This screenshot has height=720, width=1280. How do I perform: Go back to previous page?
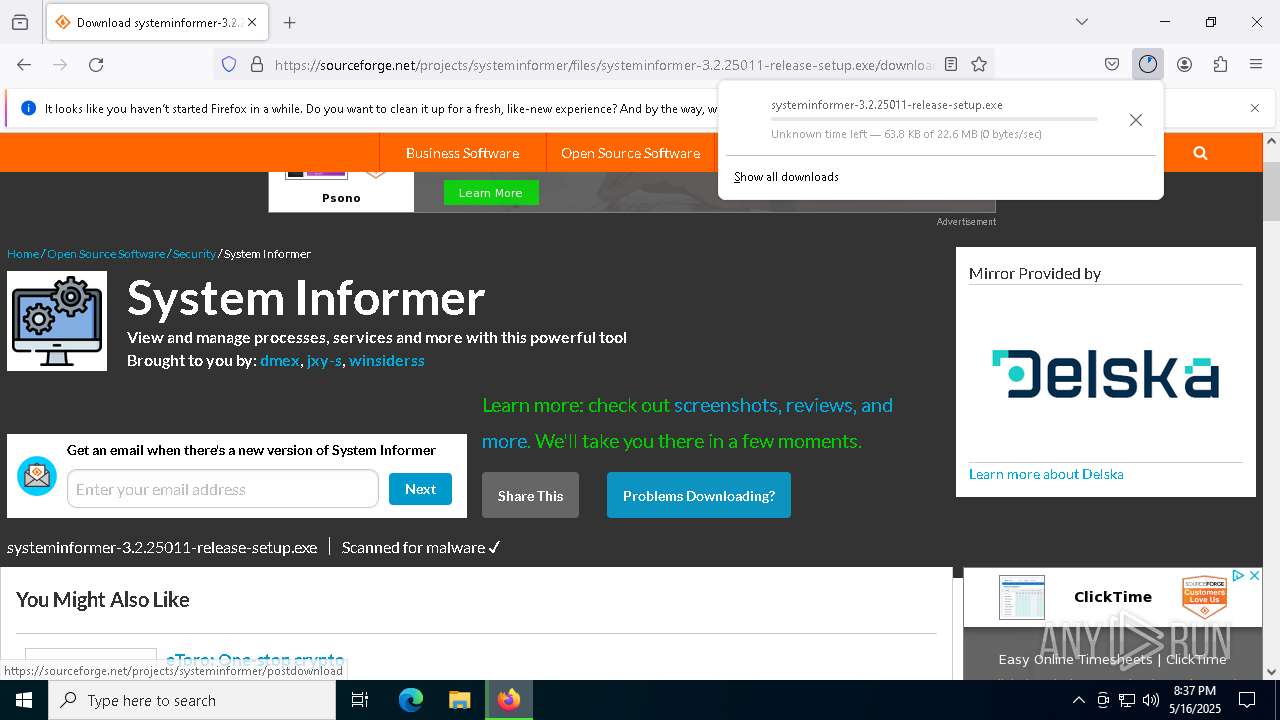24,64
